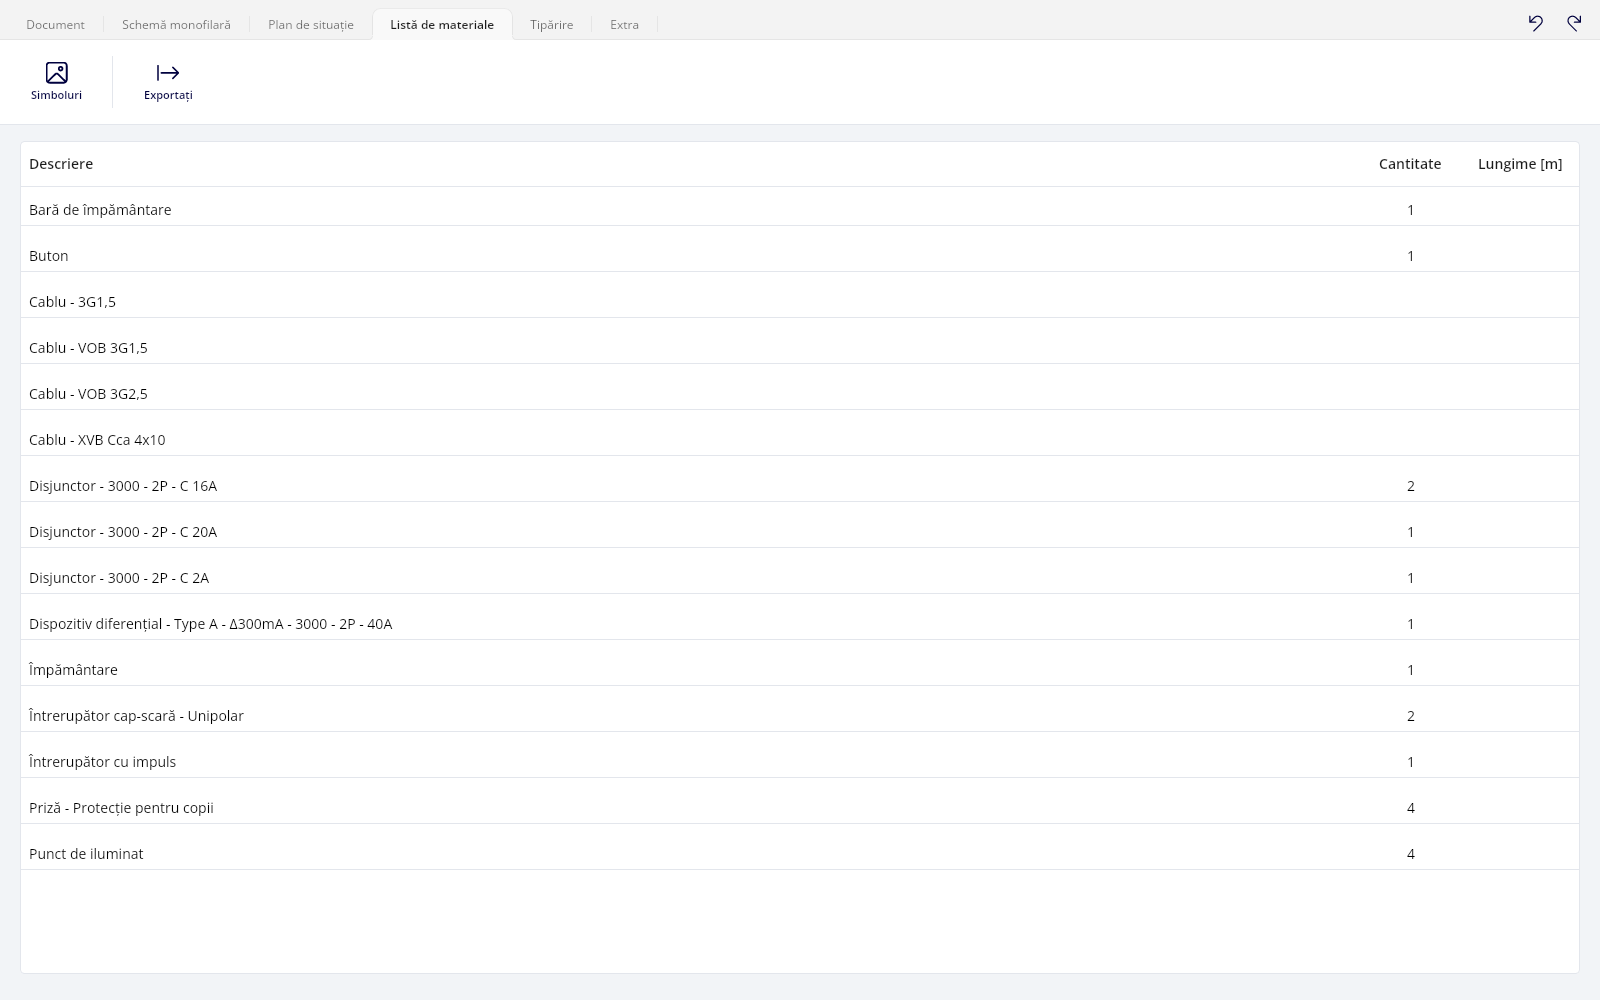Screen dimensions: 1600x1000
Task: Redo the last undone action
Action: (1574, 23)
